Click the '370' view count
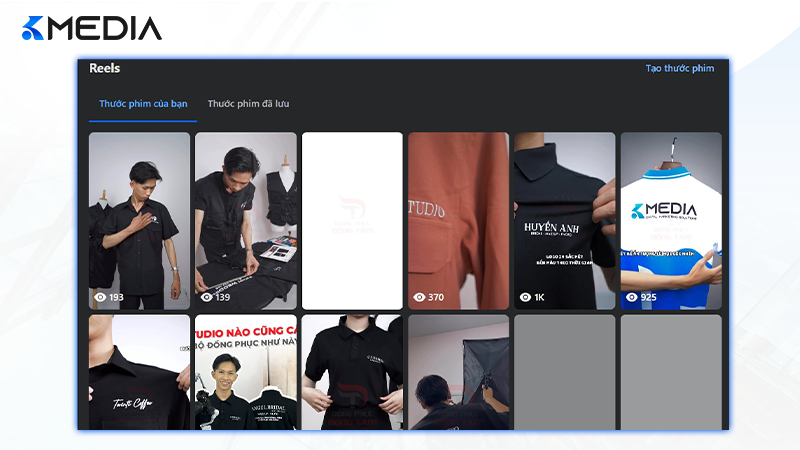This screenshot has height=450, width=800. pos(436,297)
